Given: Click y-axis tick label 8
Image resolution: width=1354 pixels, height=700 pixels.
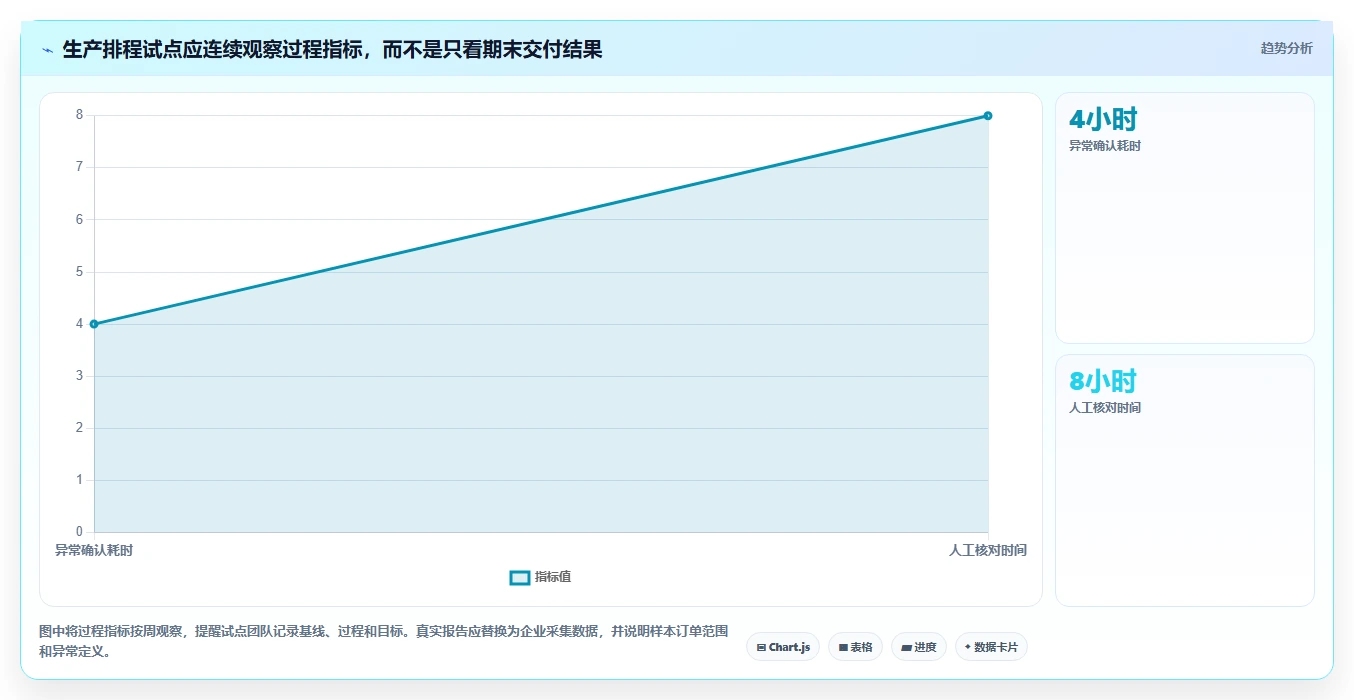Looking at the screenshot, I should click(79, 115).
